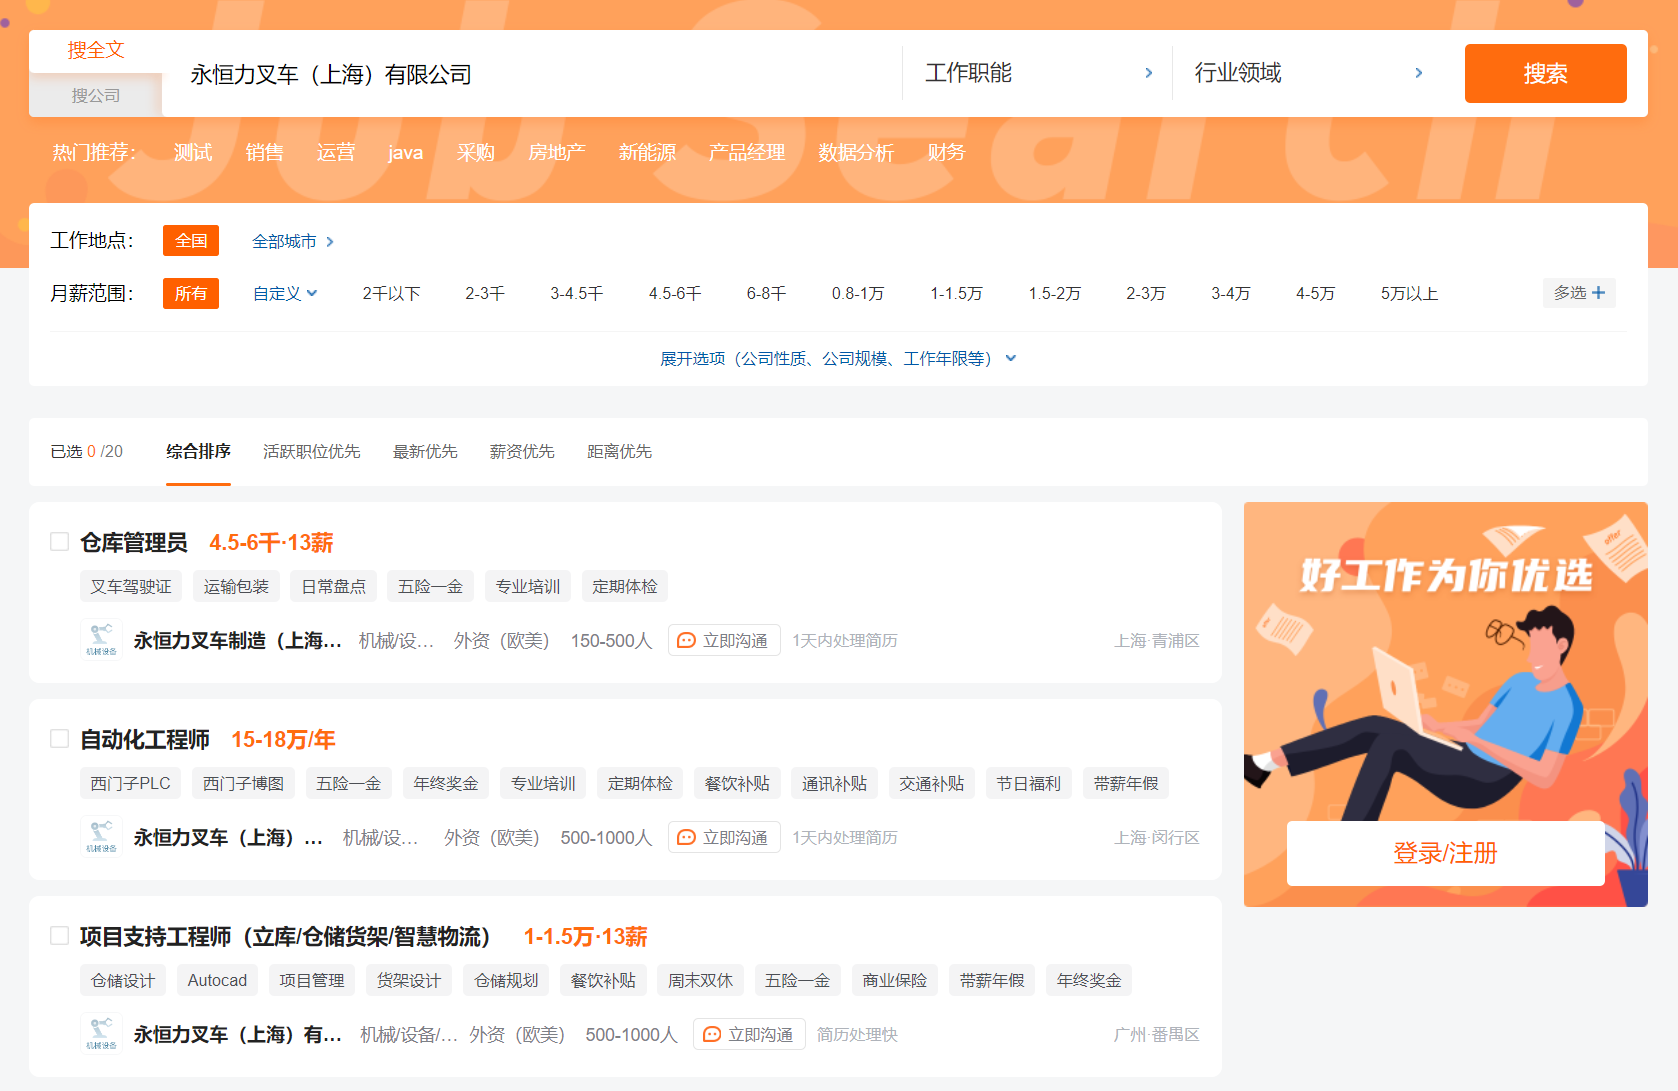Click hot keyword 产品经理
Image resolution: width=1678 pixels, height=1091 pixels.
tap(746, 152)
